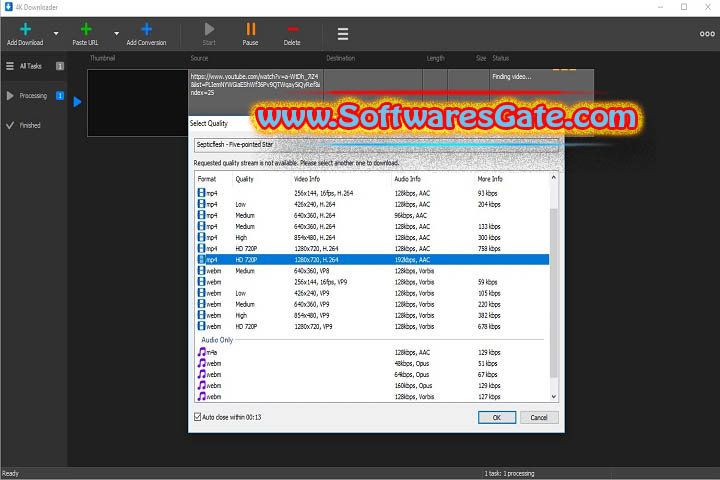Open the hamburger menu in toolbar

point(343,34)
